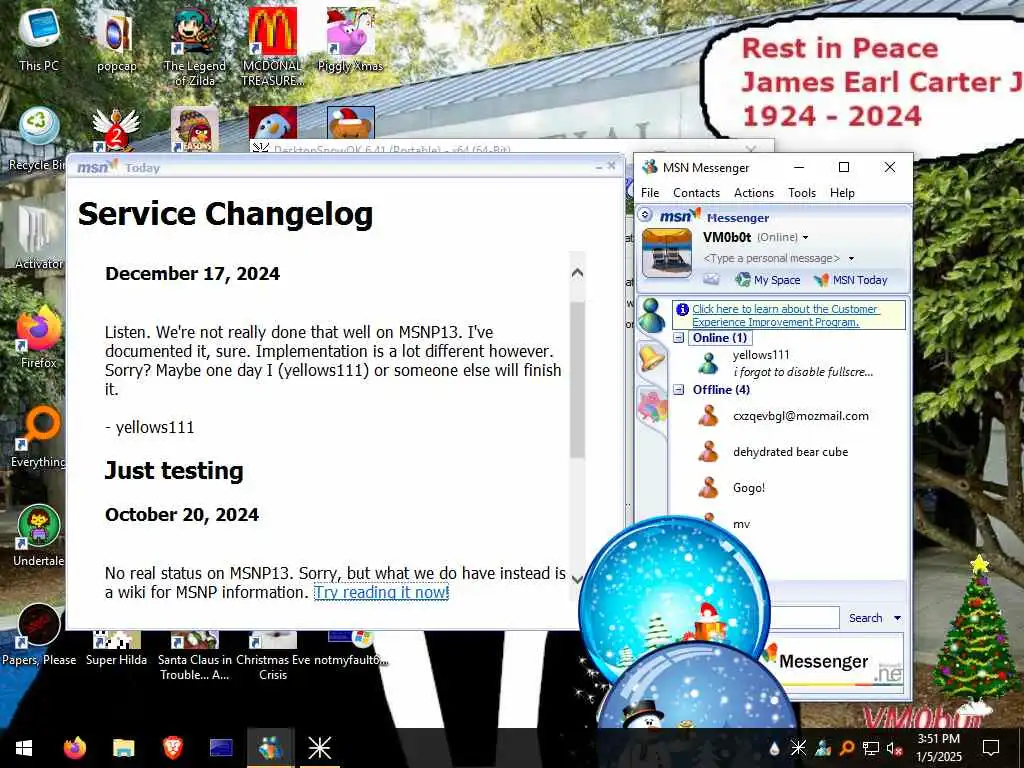
Task: Open the Recycle Bin
Action: click(38, 138)
